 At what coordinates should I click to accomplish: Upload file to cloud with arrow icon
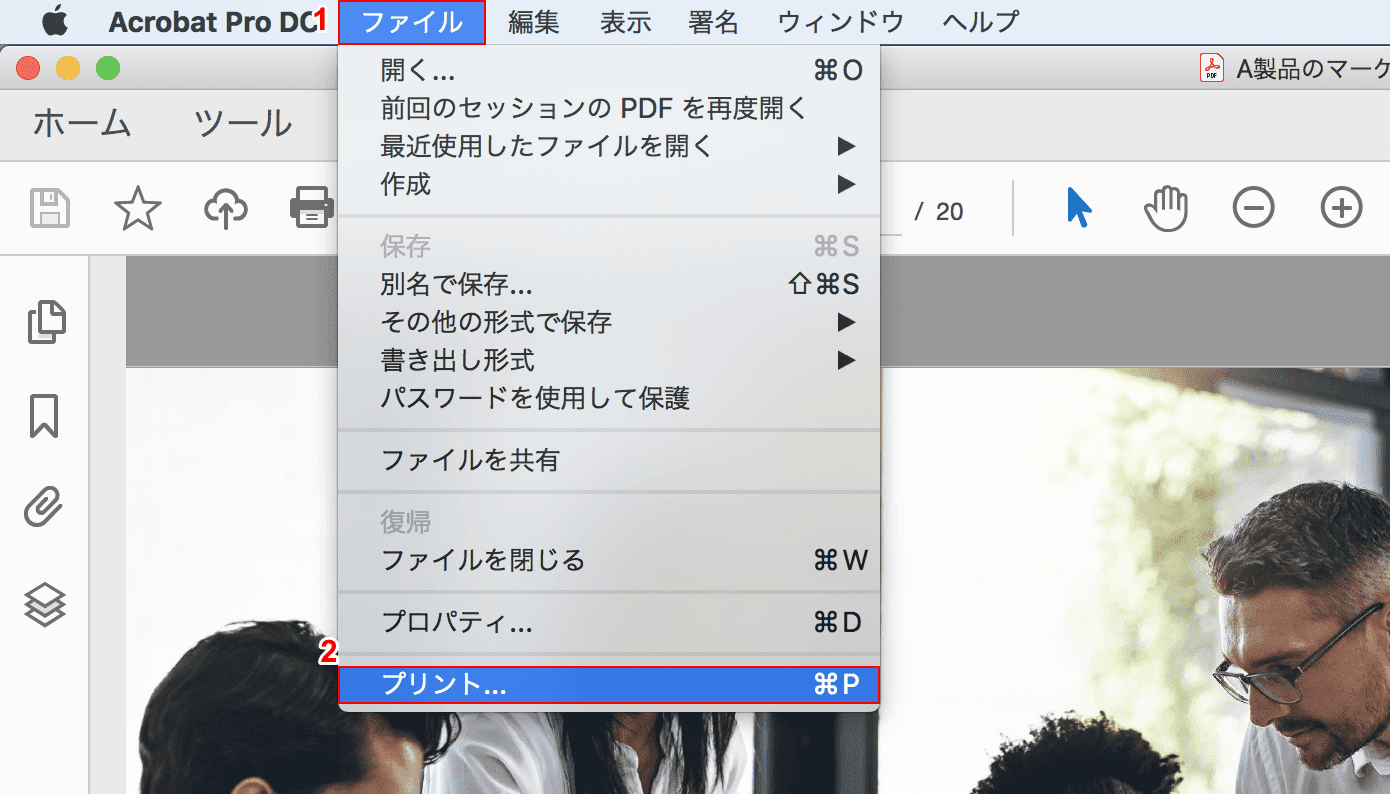point(226,209)
